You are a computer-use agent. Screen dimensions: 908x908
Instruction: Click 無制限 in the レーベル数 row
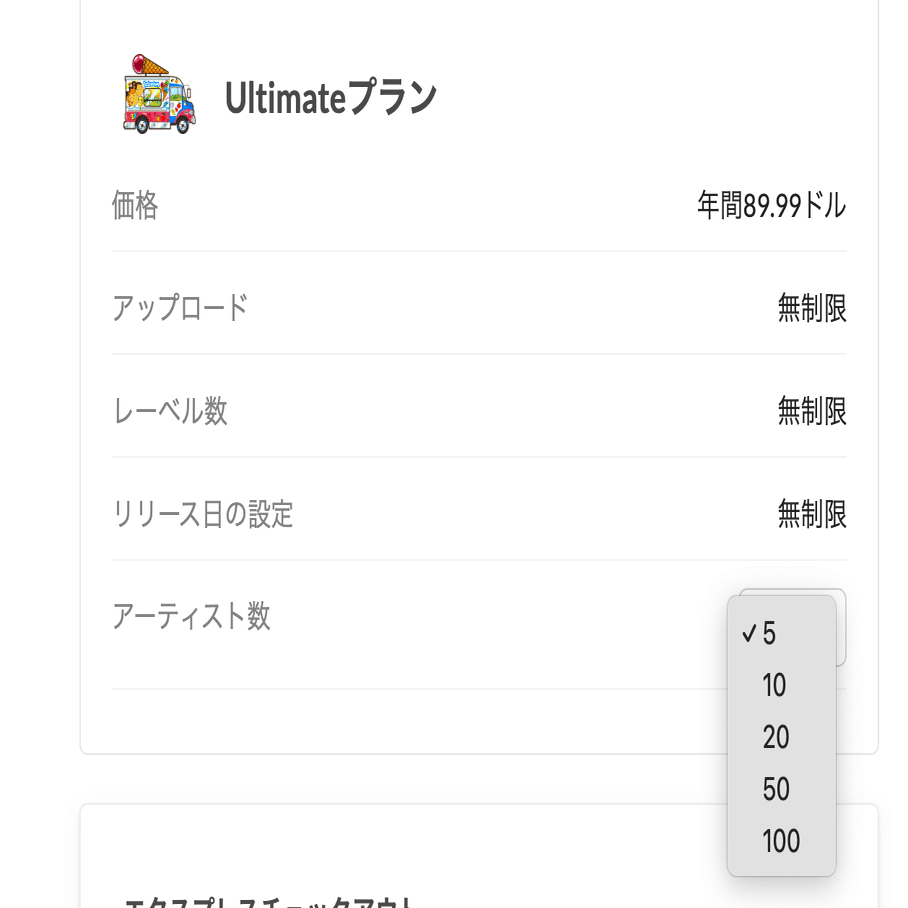812,411
